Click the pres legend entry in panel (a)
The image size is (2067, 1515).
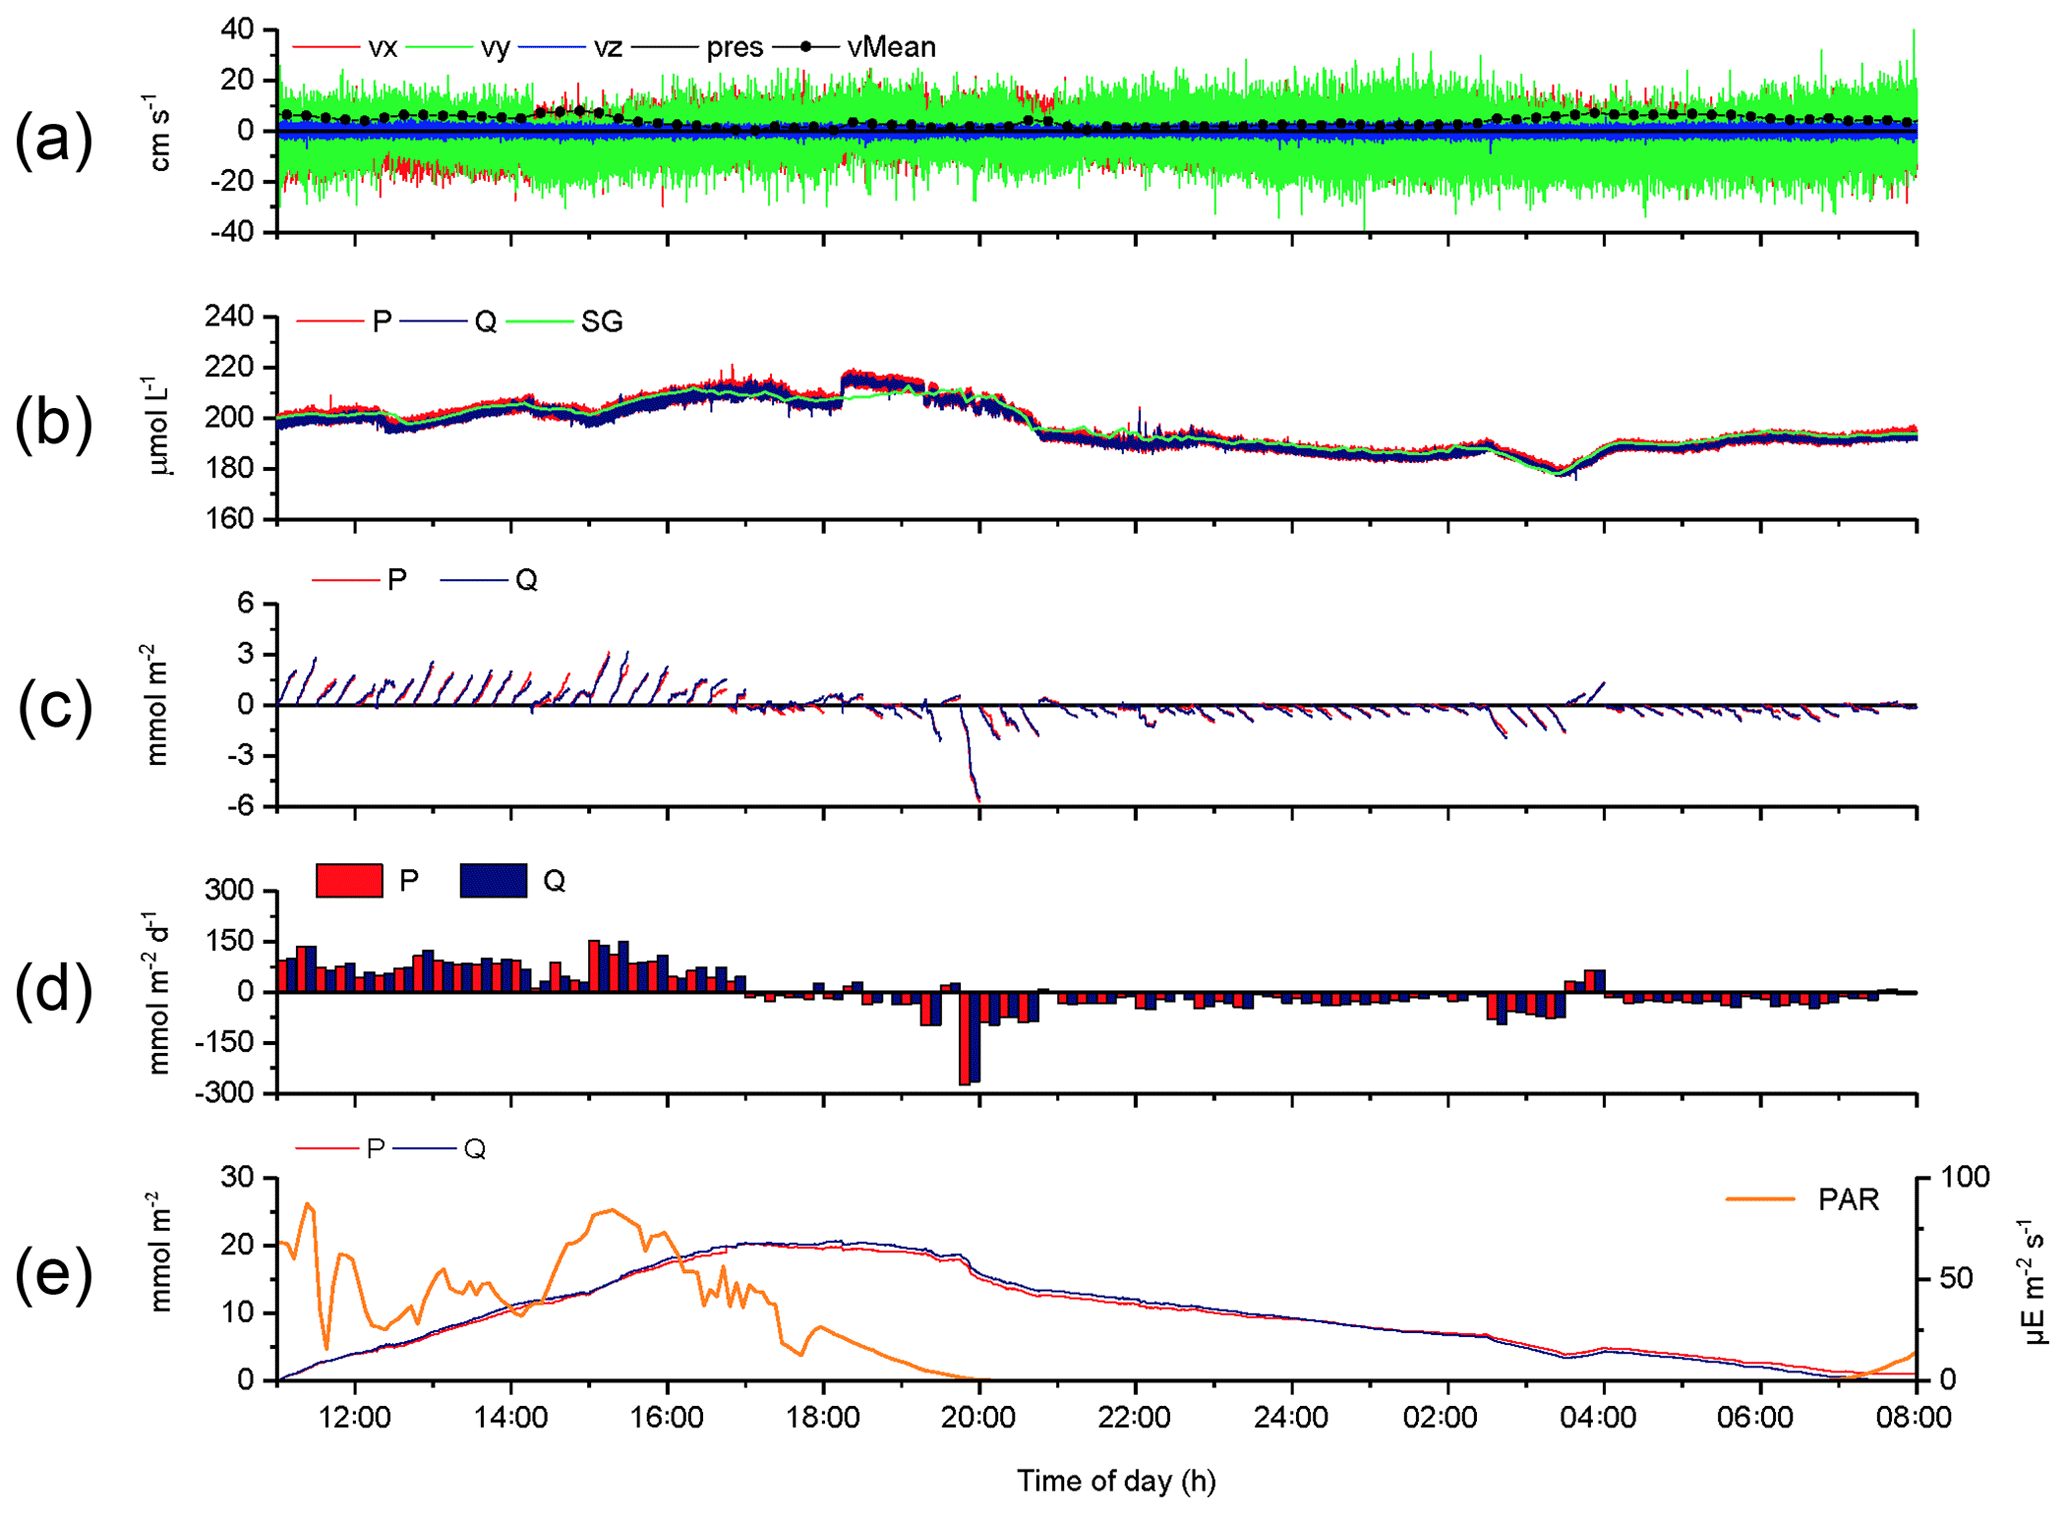[x=734, y=47]
